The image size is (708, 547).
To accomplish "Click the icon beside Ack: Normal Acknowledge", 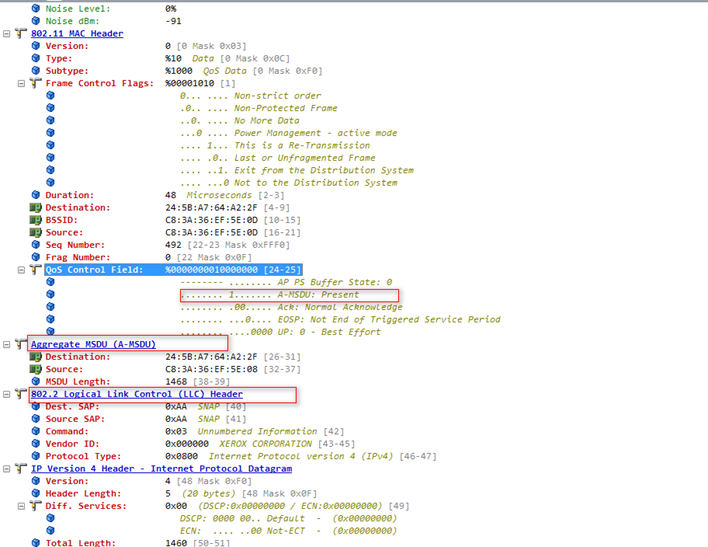I will point(50,307).
